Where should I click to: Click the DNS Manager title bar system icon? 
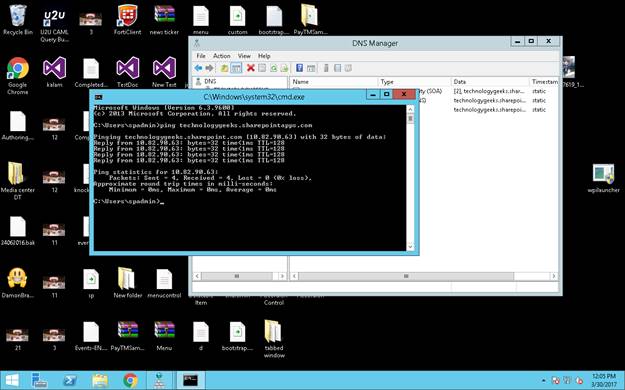[x=197, y=43]
